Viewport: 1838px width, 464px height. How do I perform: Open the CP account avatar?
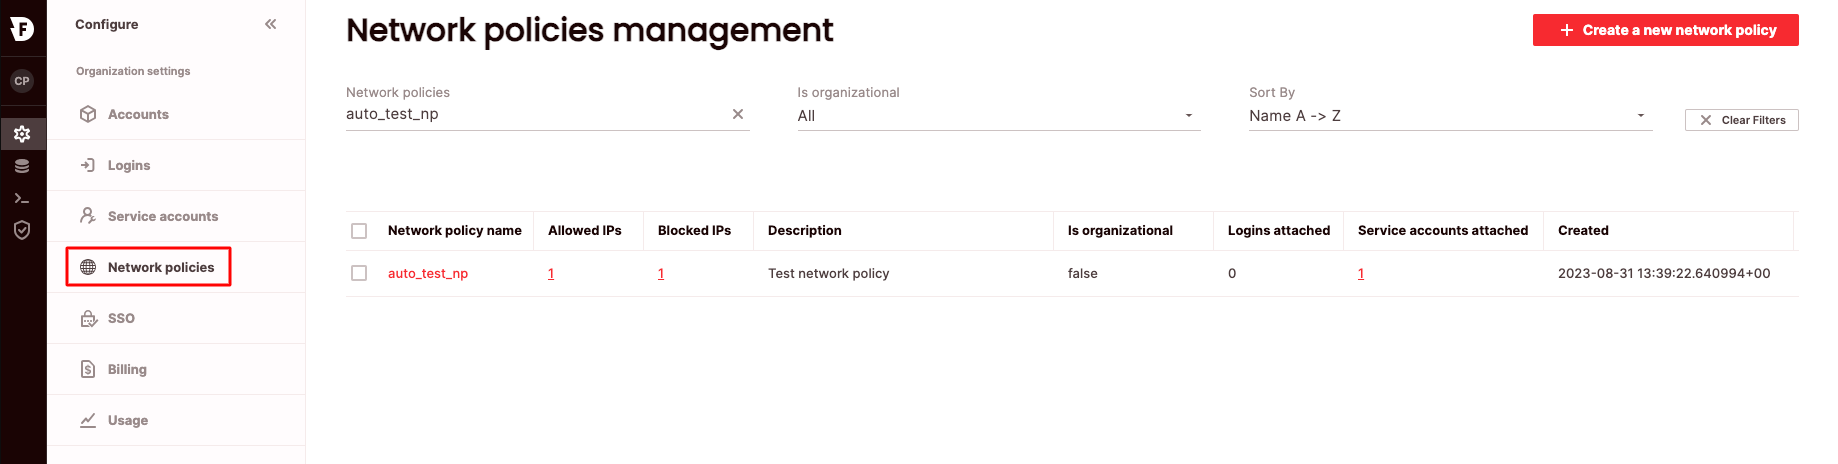click(22, 81)
